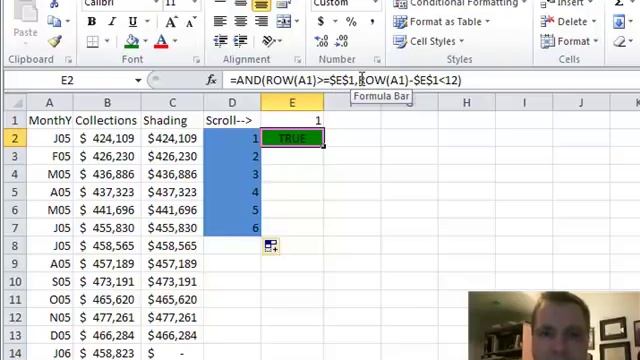
Task: Click the Borders icon
Action: point(93,41)
